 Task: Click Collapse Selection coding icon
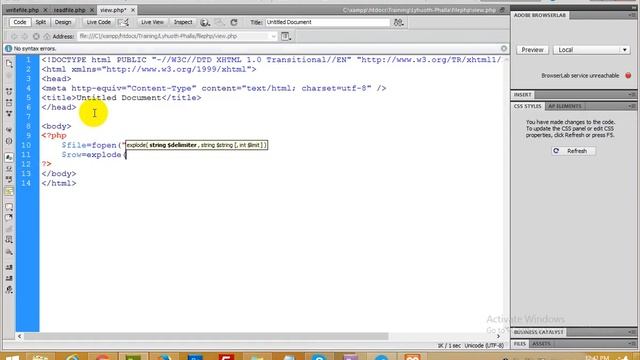click(x=9, y=102)
